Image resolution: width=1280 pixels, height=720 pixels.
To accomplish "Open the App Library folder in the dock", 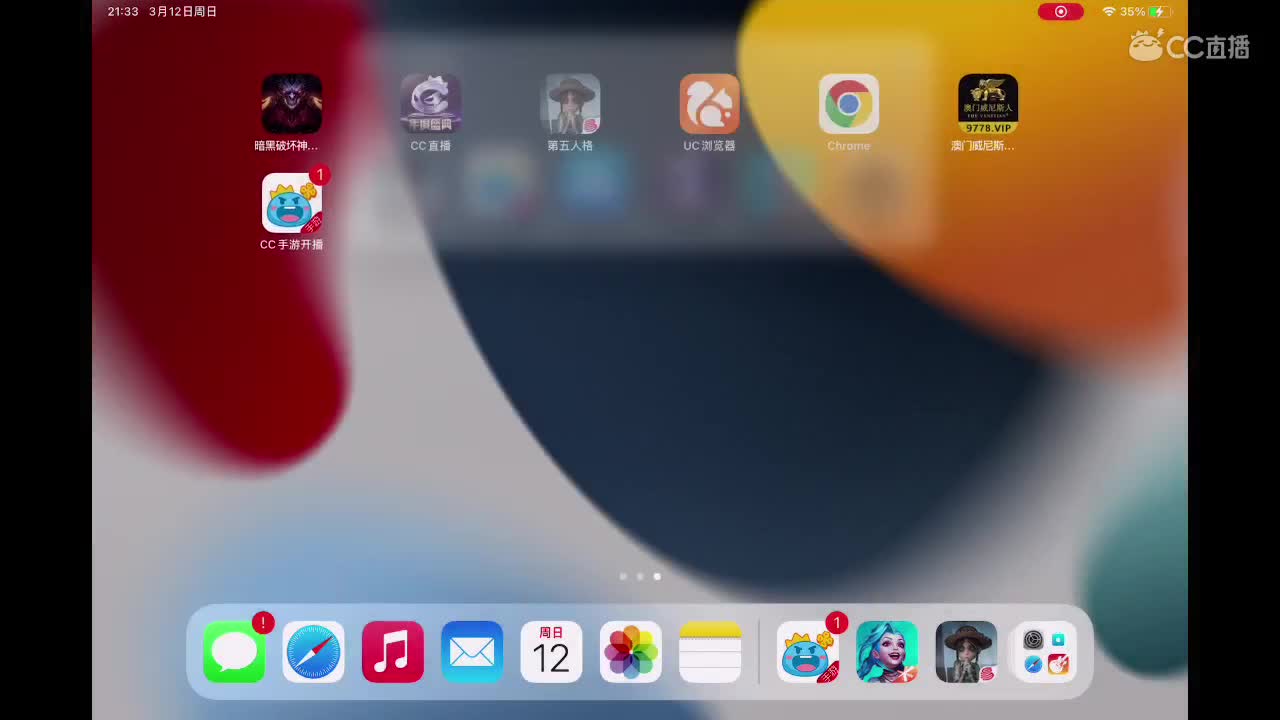I will pyautogui.click(x=1046, y=652).
